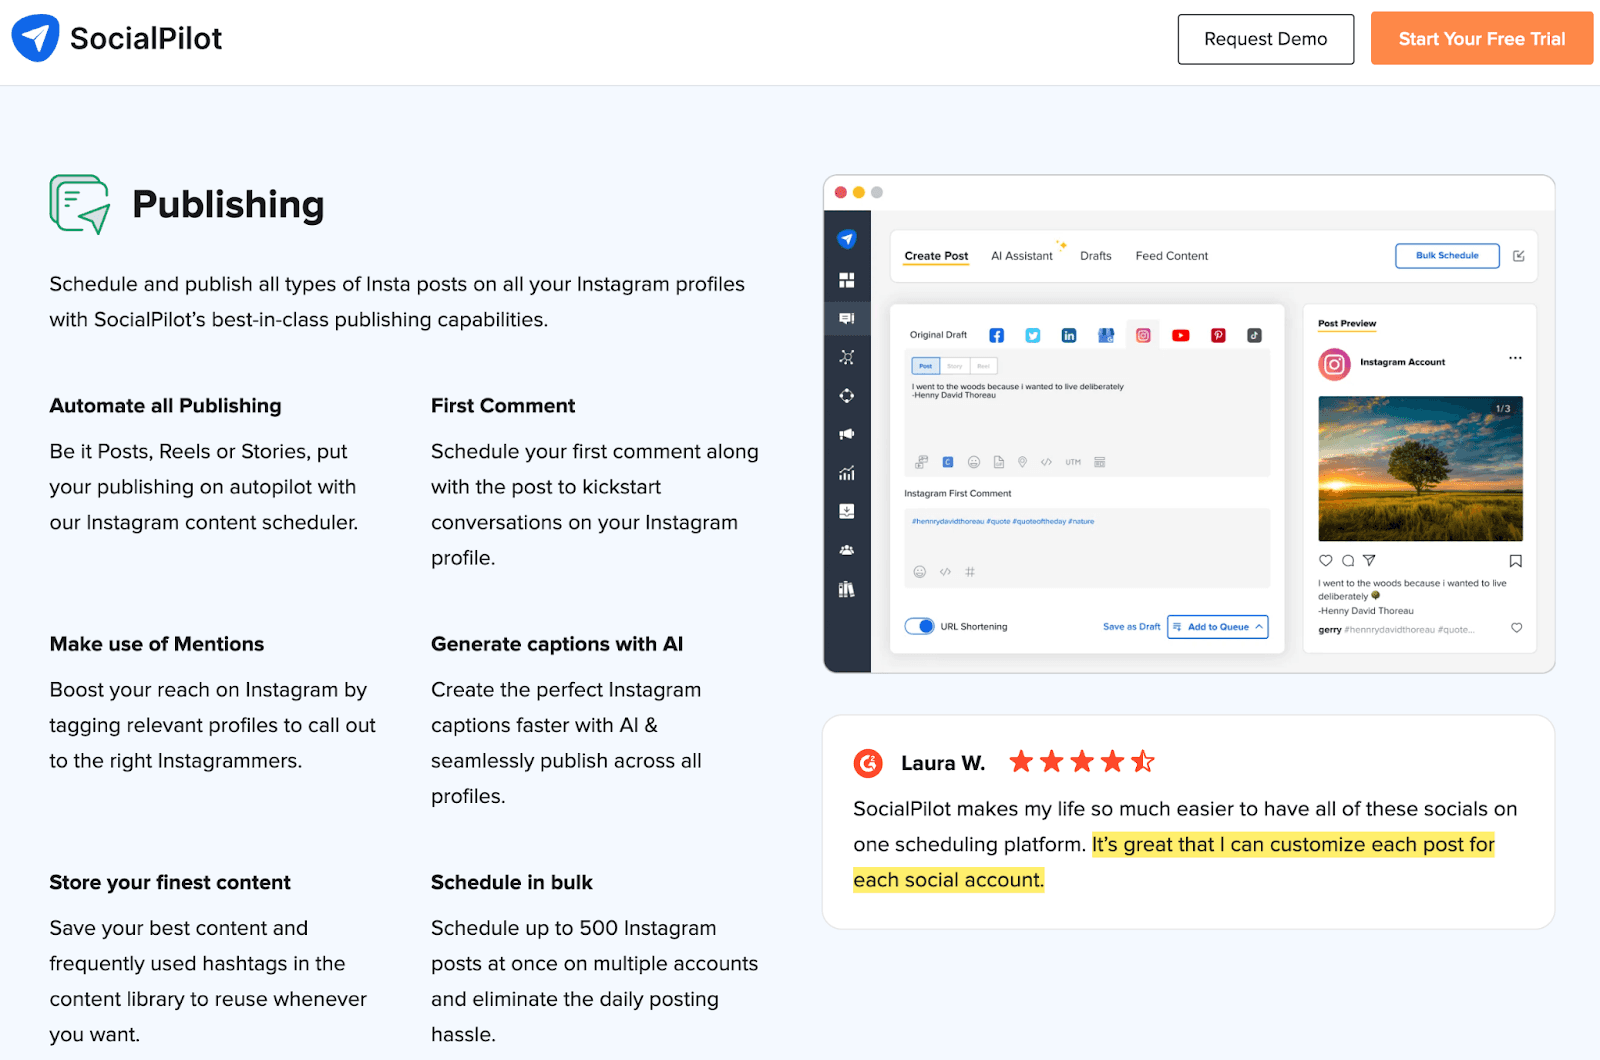This screenshot has height=1060, width=1600.
Task: Select the Reel type option
Action: tap(984, 366)
